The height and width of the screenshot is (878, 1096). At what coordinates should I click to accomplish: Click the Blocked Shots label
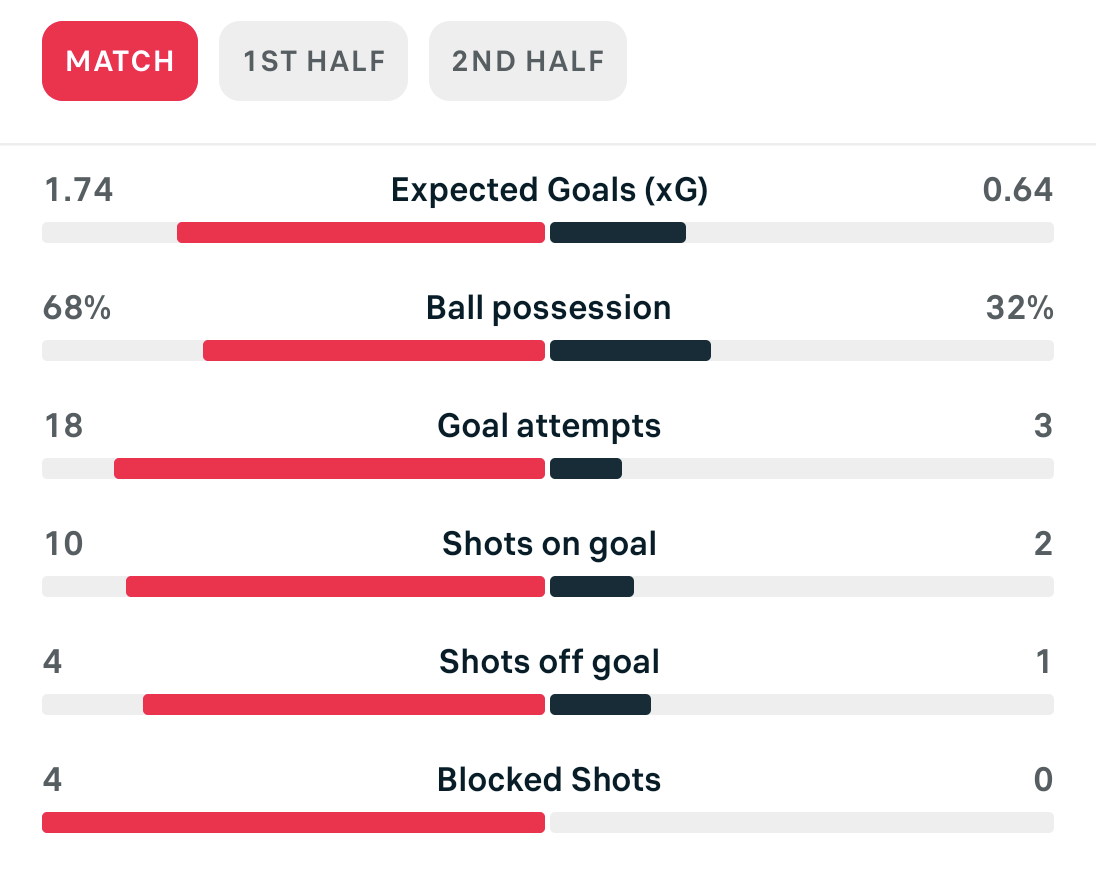pyautogui.click(x=549, y=779)
